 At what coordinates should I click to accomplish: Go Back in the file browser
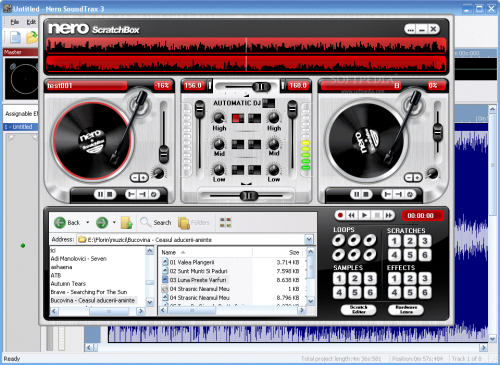67,222
